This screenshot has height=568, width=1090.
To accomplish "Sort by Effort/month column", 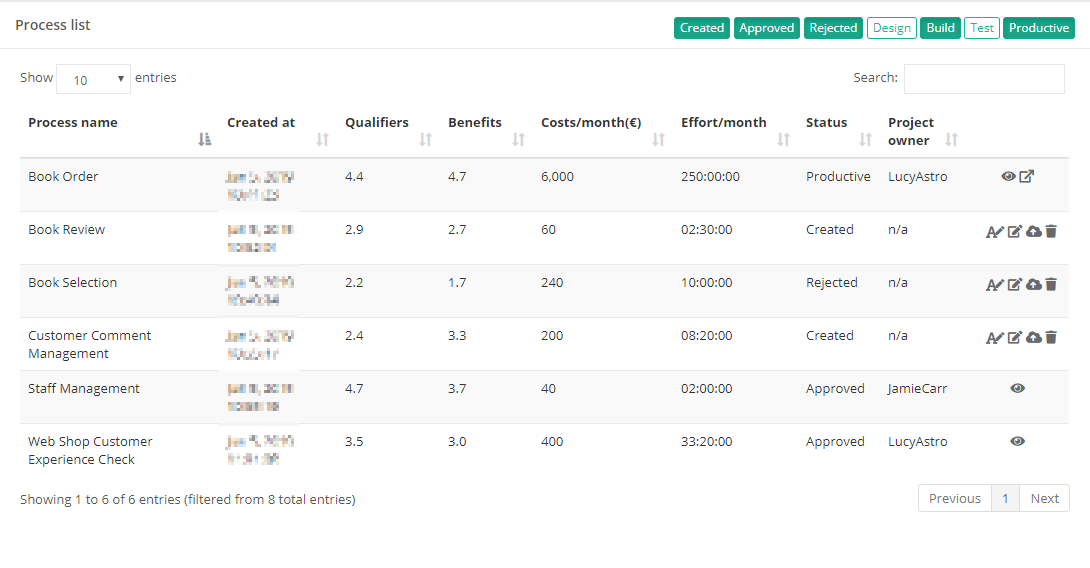I will click(783, 140).
